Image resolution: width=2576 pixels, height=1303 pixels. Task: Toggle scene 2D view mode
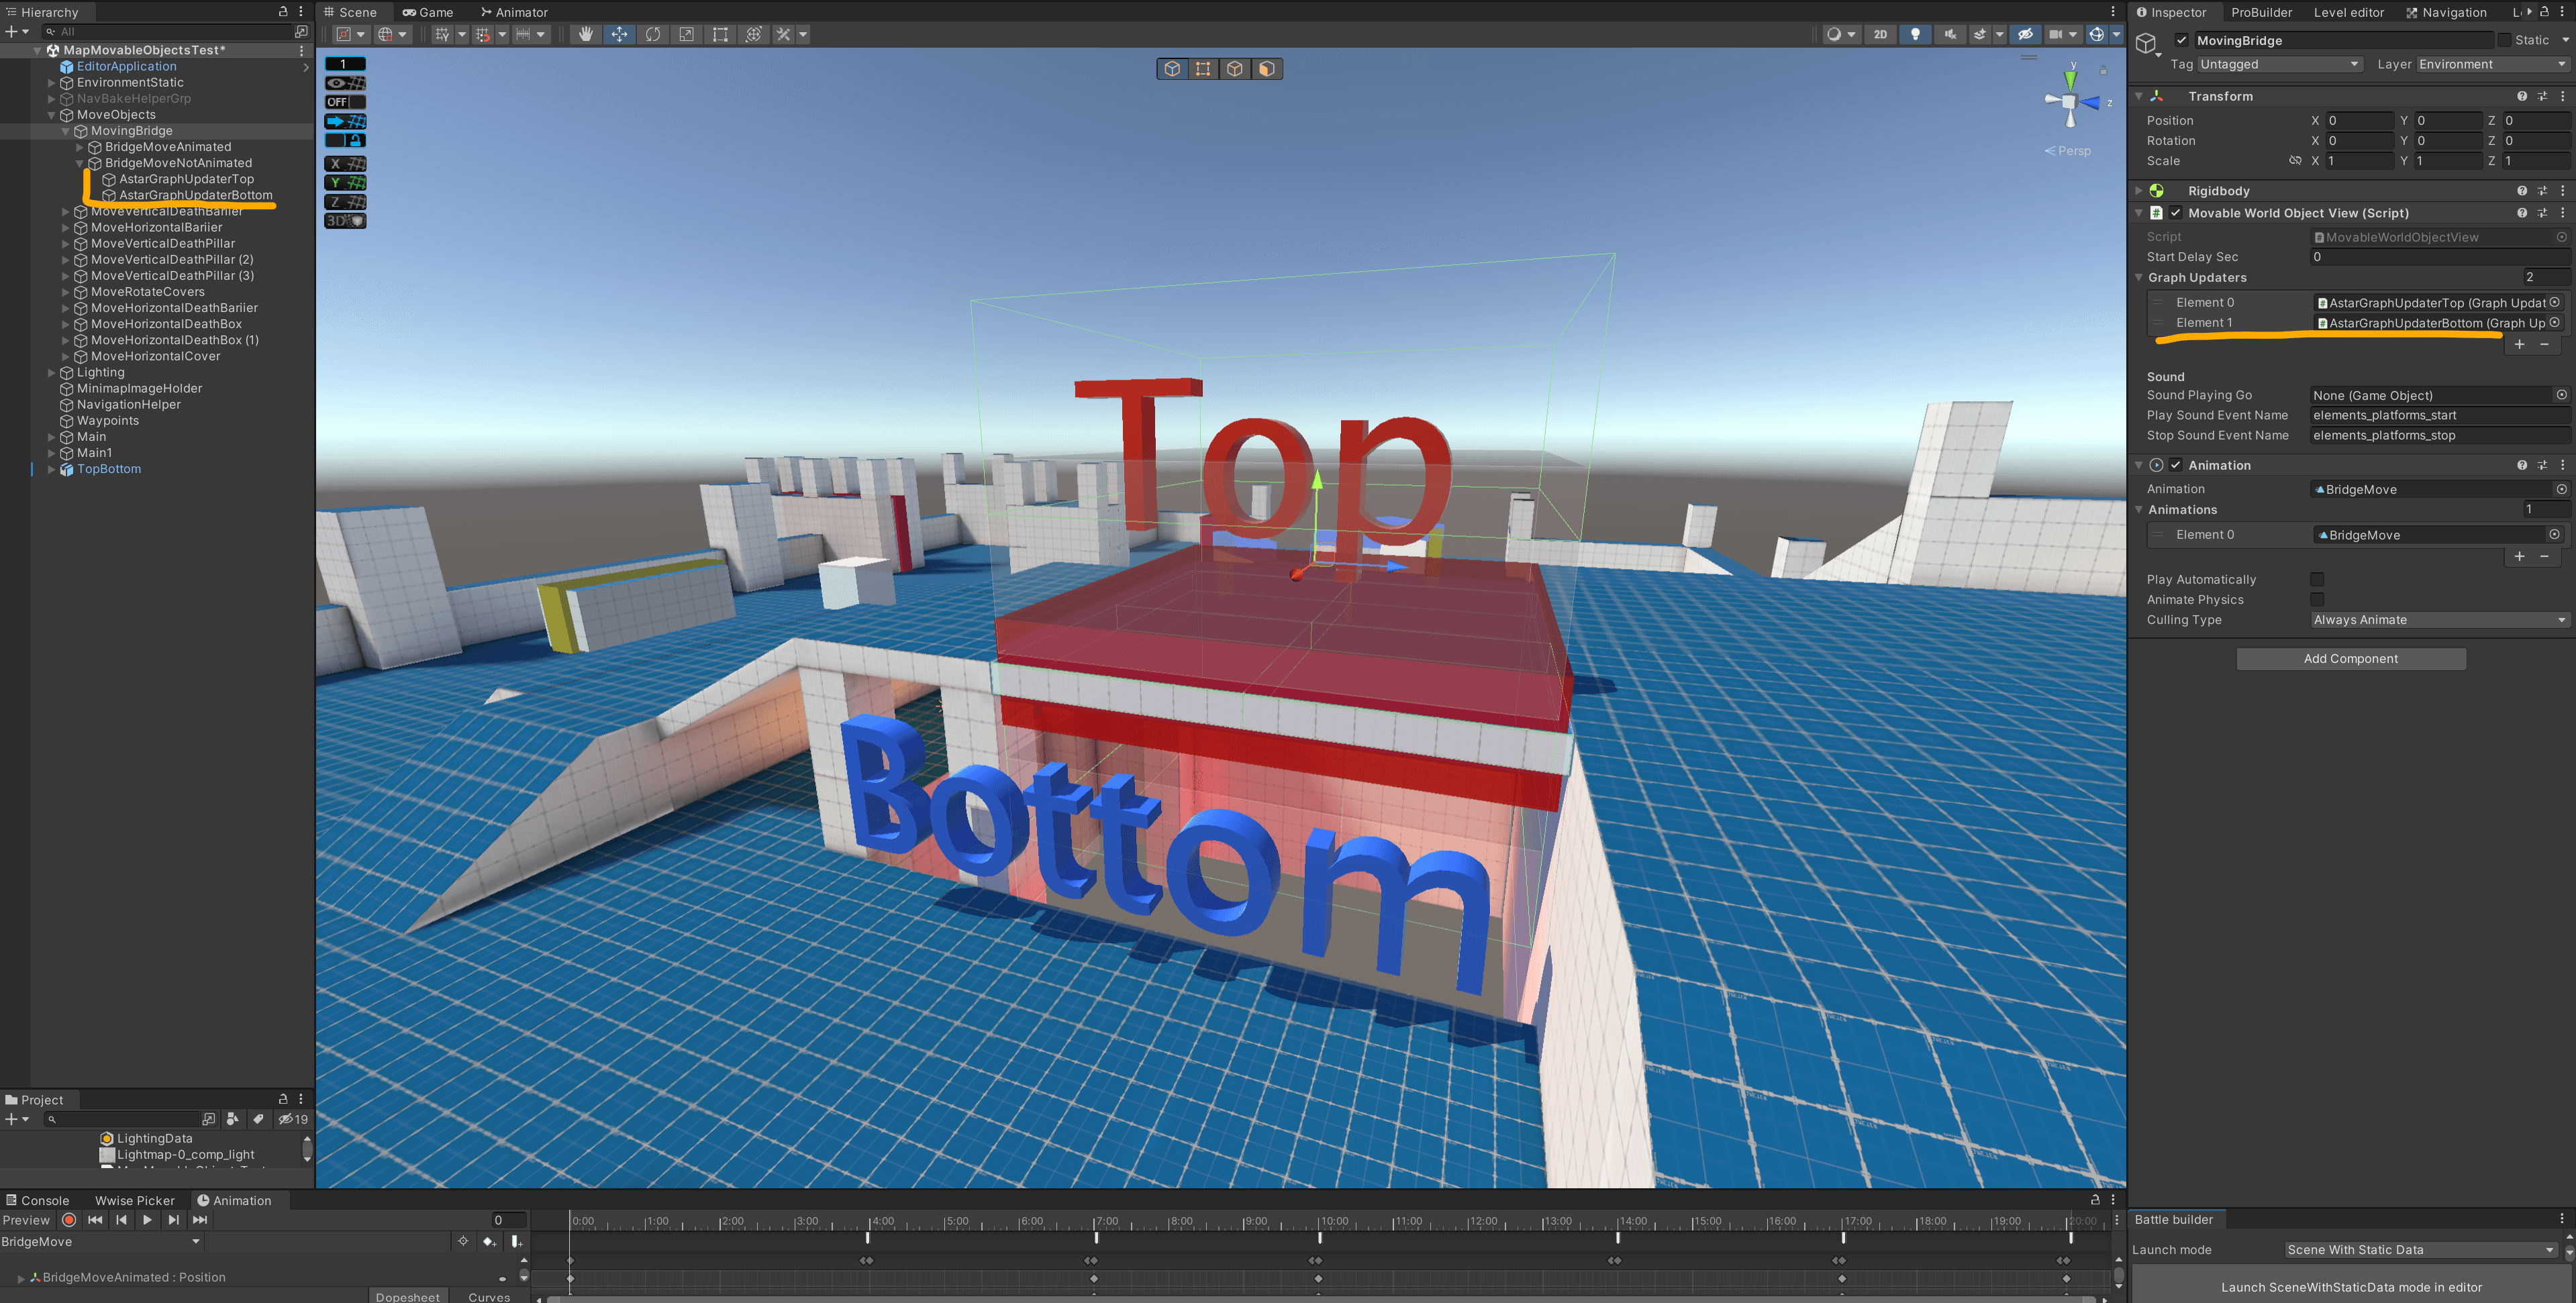click(1880, 34)
